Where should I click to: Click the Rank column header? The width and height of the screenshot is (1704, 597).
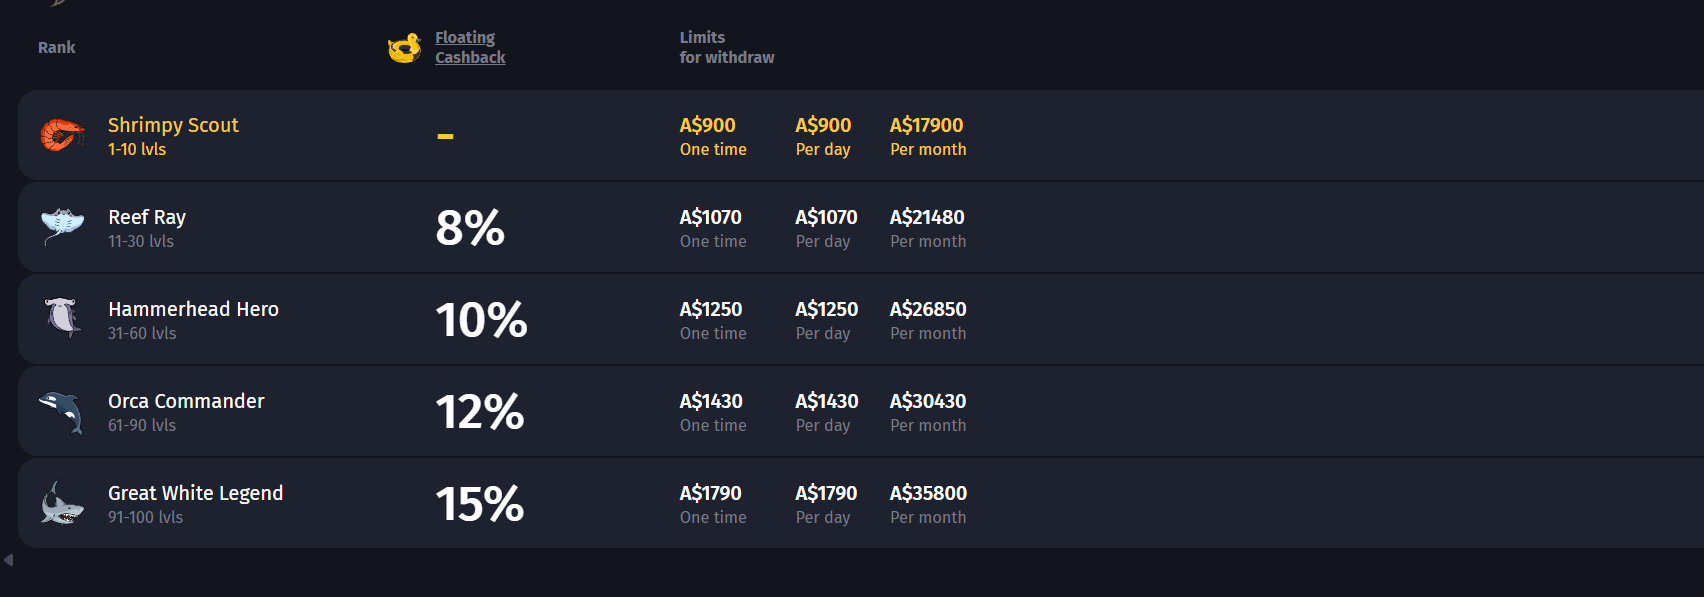tap(57, 47)
